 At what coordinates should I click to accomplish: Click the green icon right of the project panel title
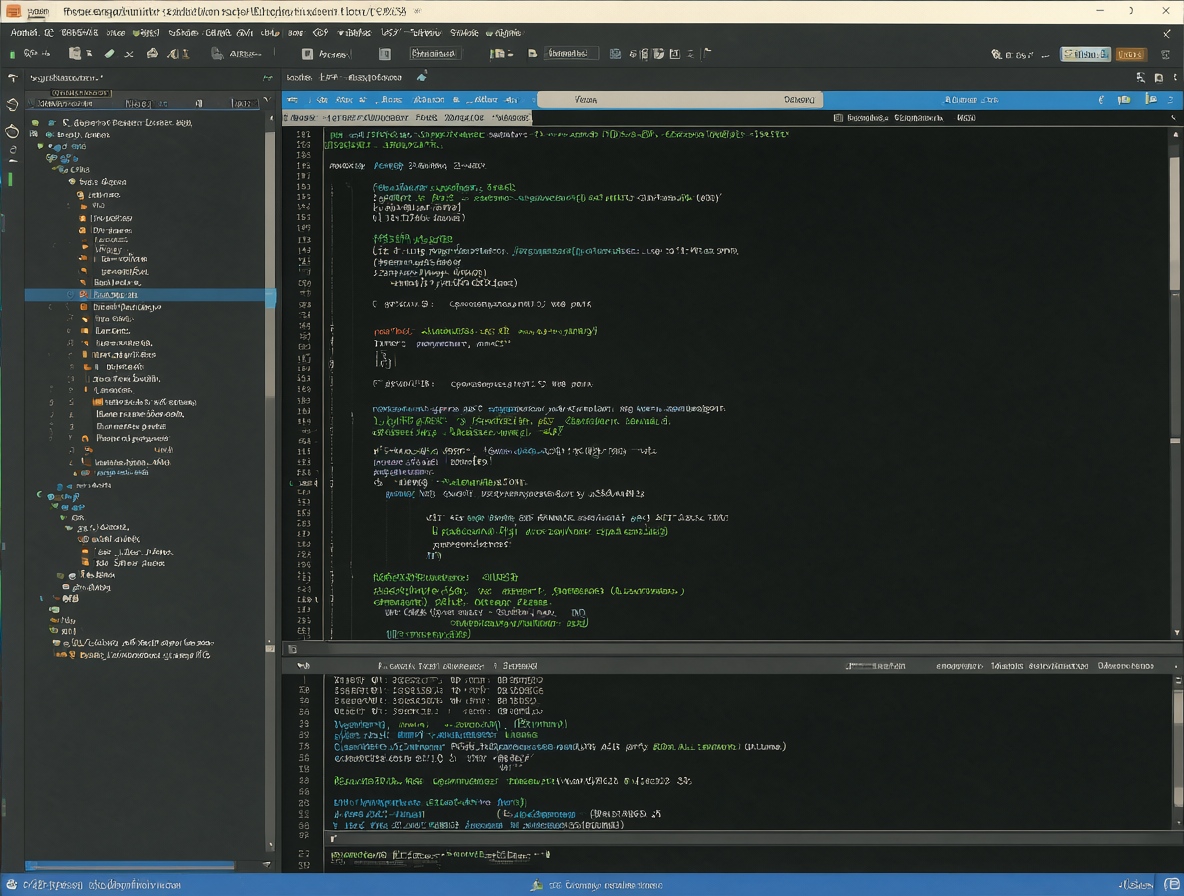point(267,78)
